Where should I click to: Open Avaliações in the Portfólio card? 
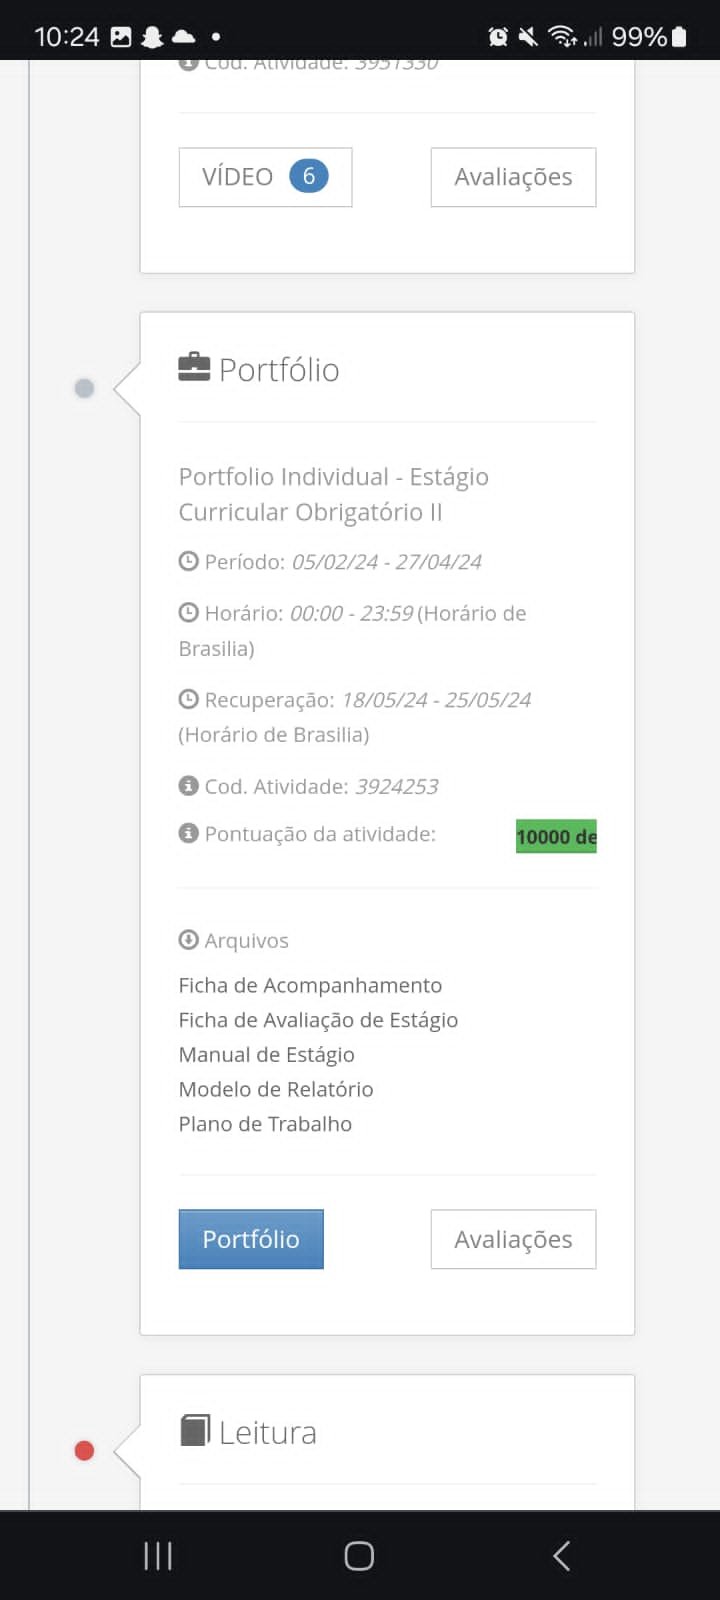[x=513, y=1239]
